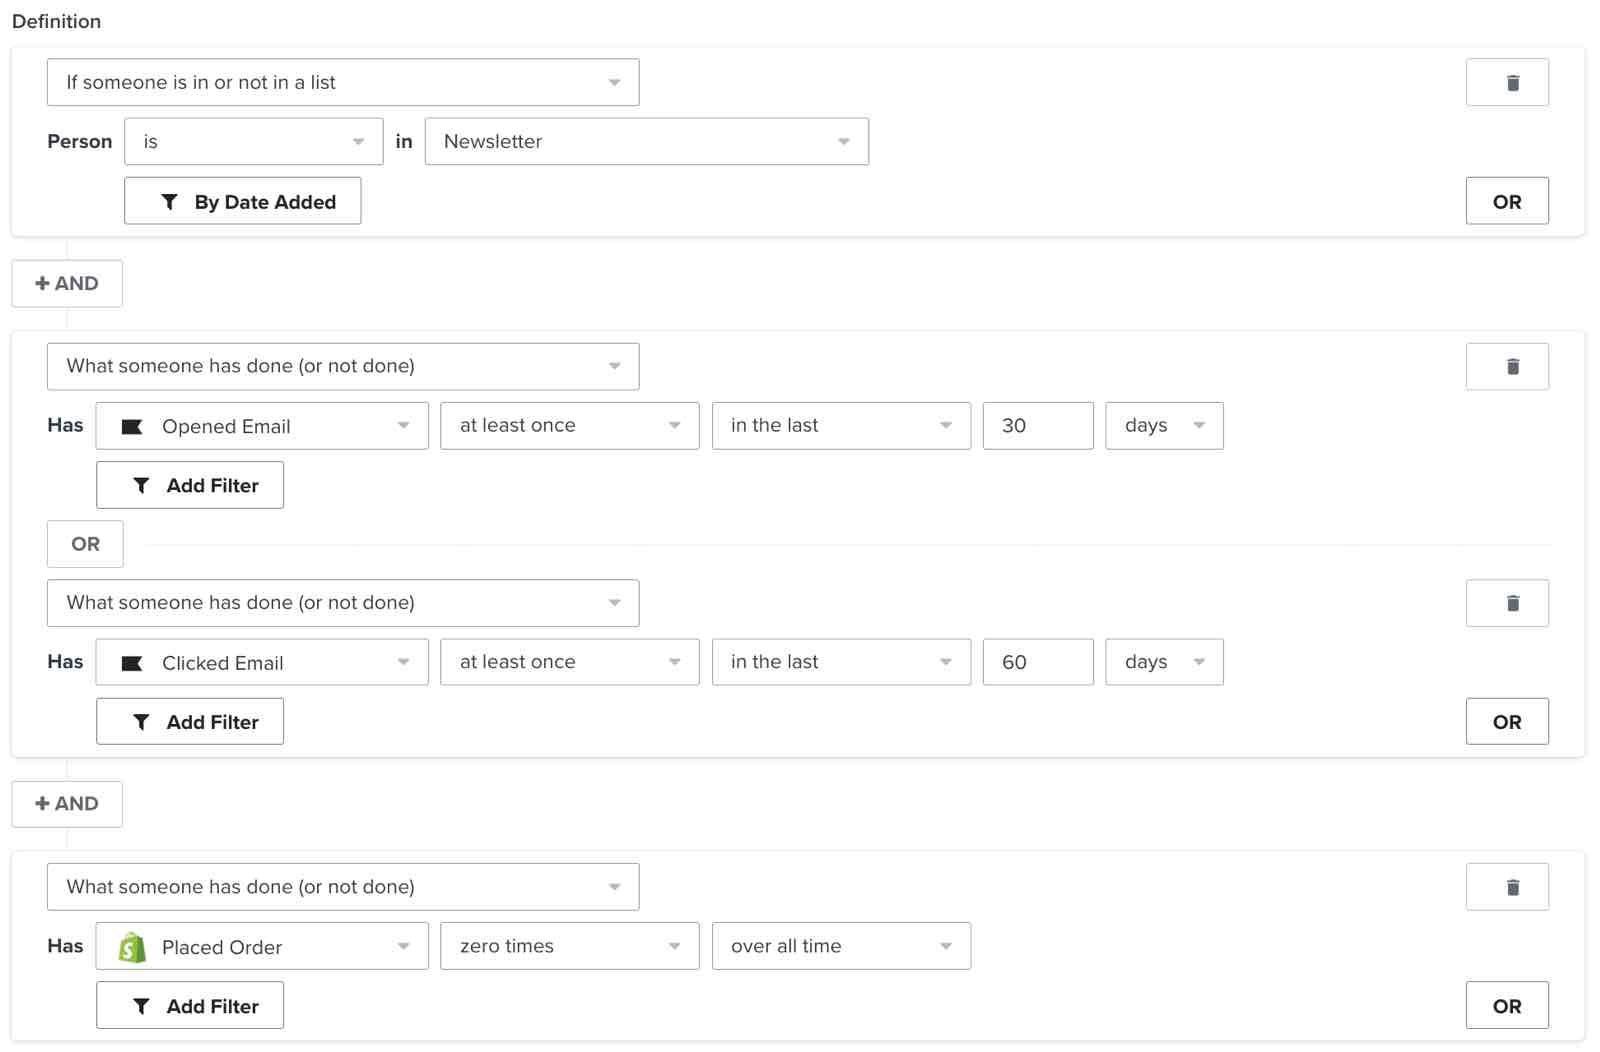Click the Shopify icon beside Placed Order

click(x=131, y=946)
